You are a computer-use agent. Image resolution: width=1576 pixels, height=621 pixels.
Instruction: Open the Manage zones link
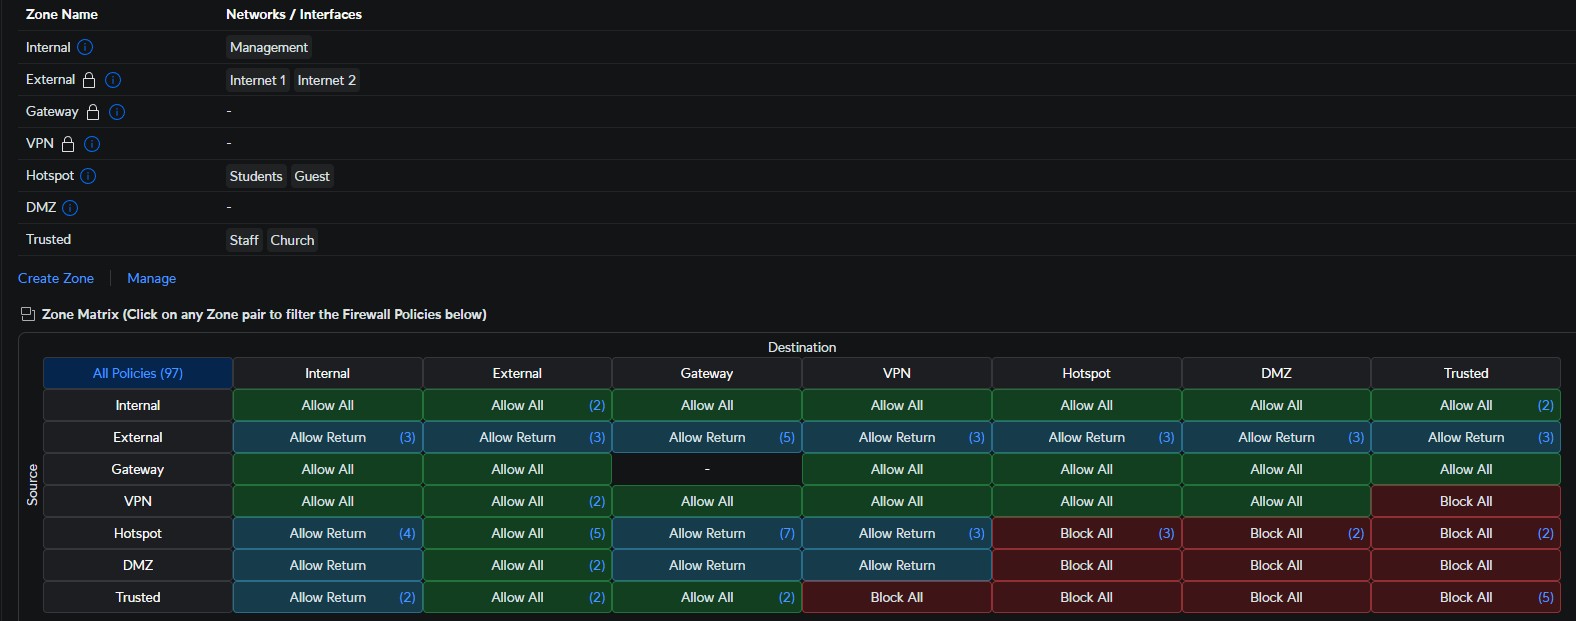(151, 278)
